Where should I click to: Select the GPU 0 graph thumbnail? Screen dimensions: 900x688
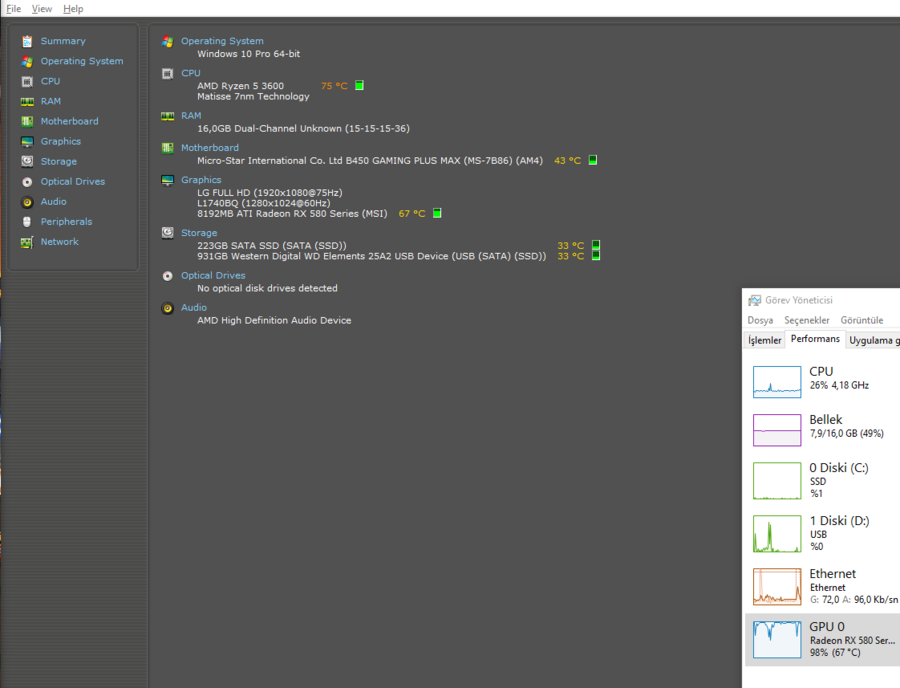pos(777,639)
